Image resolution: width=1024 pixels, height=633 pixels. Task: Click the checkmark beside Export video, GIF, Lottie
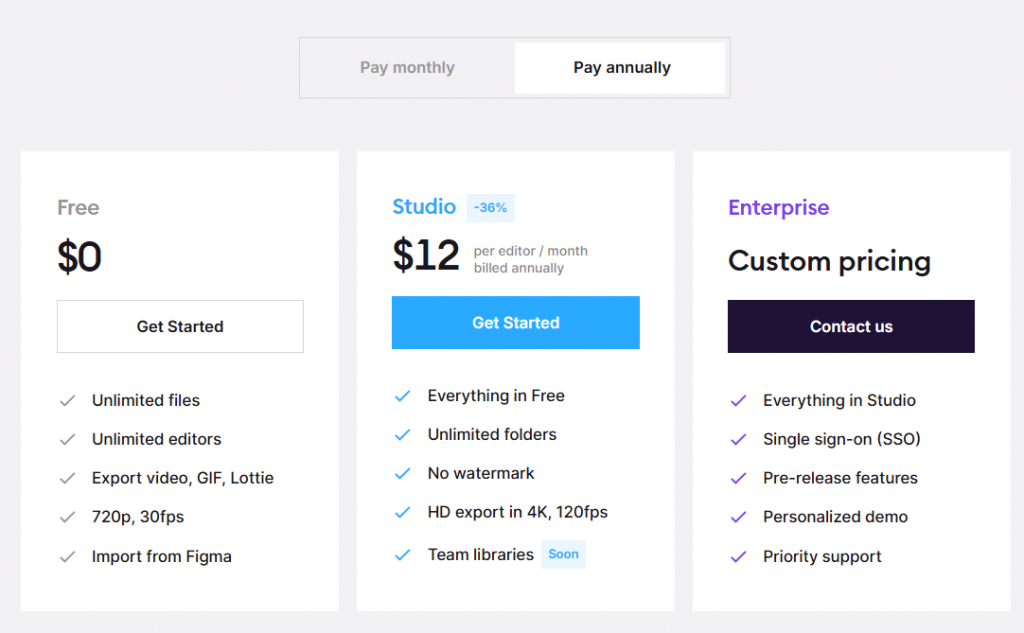[x=67, y=478]
